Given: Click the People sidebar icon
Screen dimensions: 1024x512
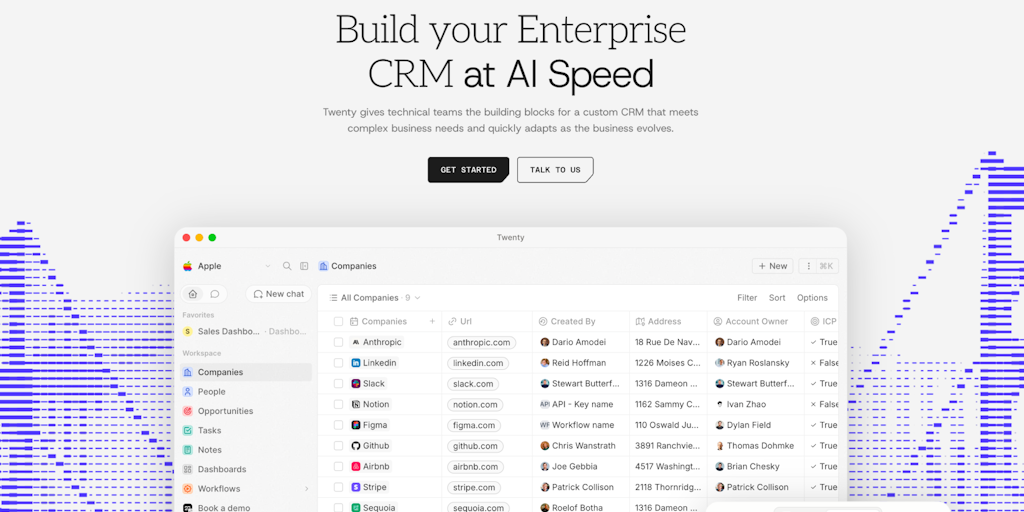Looking at the screenshot, I should point(187,392).
